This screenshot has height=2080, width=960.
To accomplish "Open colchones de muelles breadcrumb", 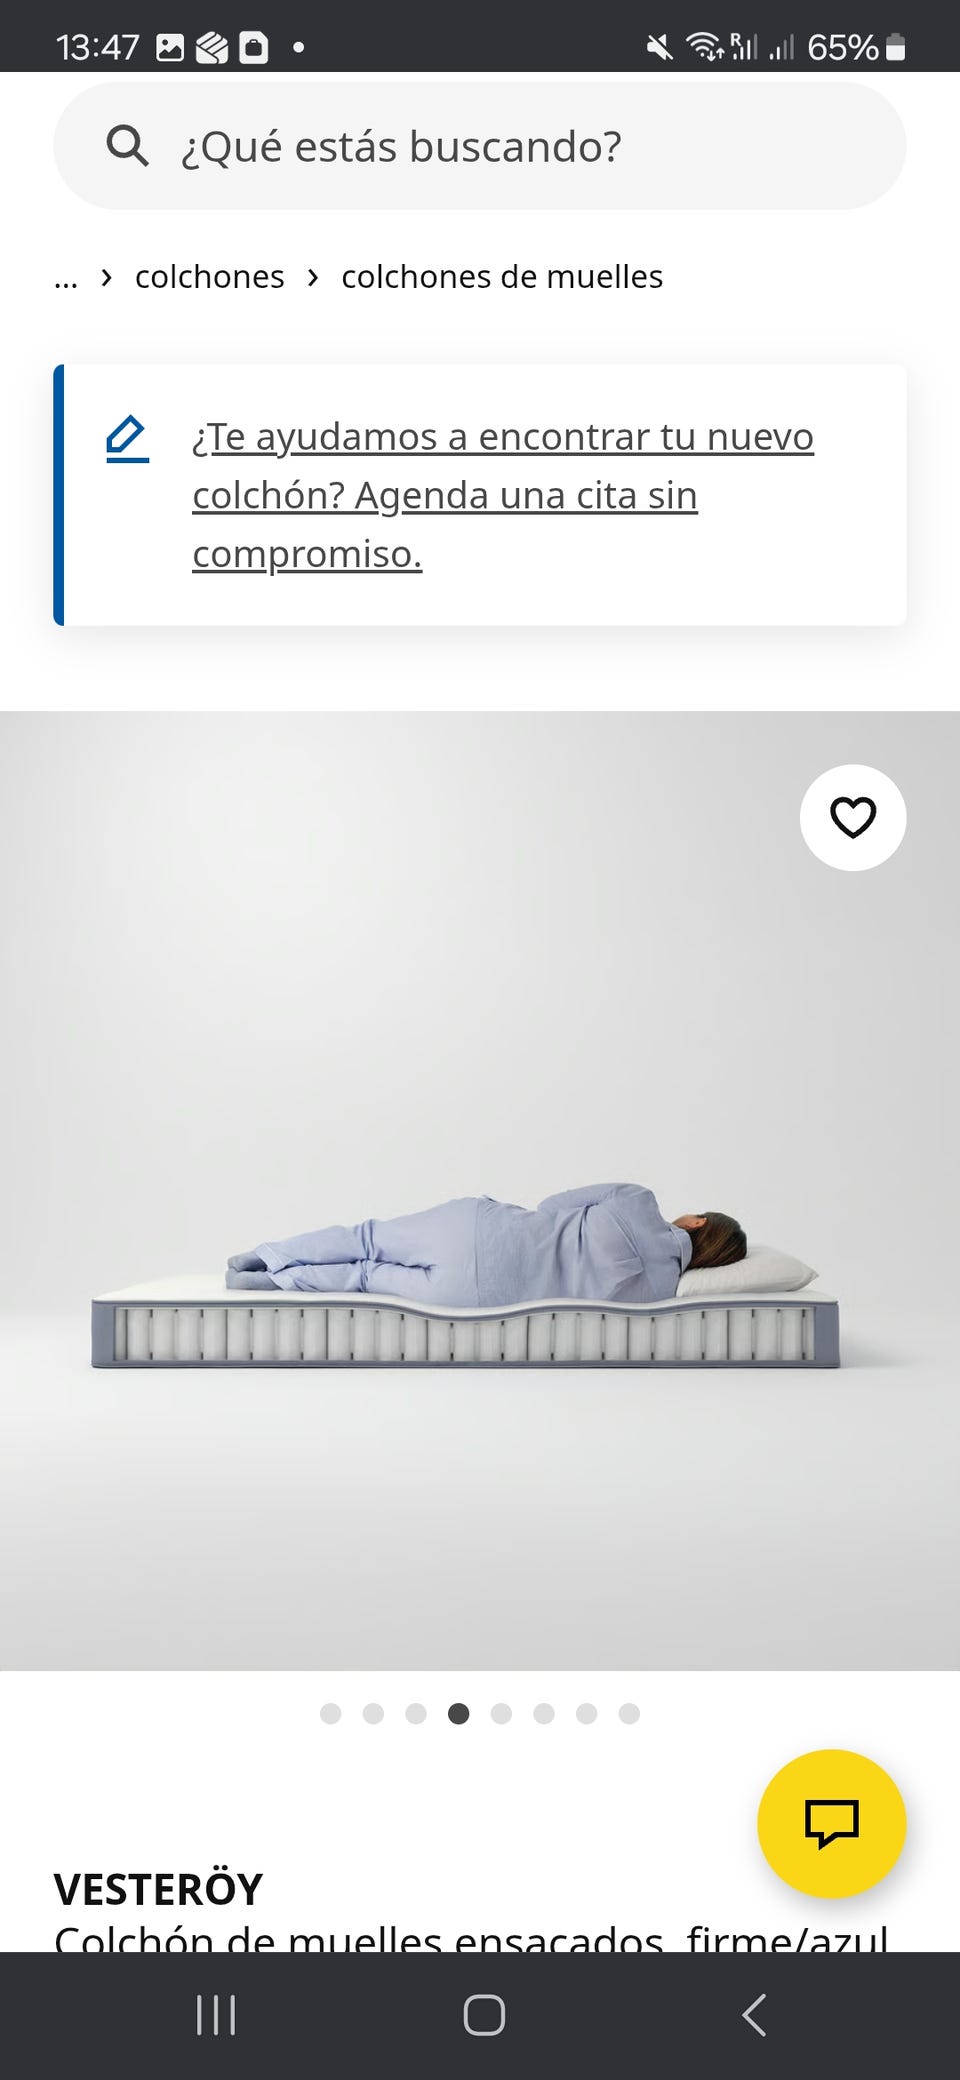I will (502, 277).
